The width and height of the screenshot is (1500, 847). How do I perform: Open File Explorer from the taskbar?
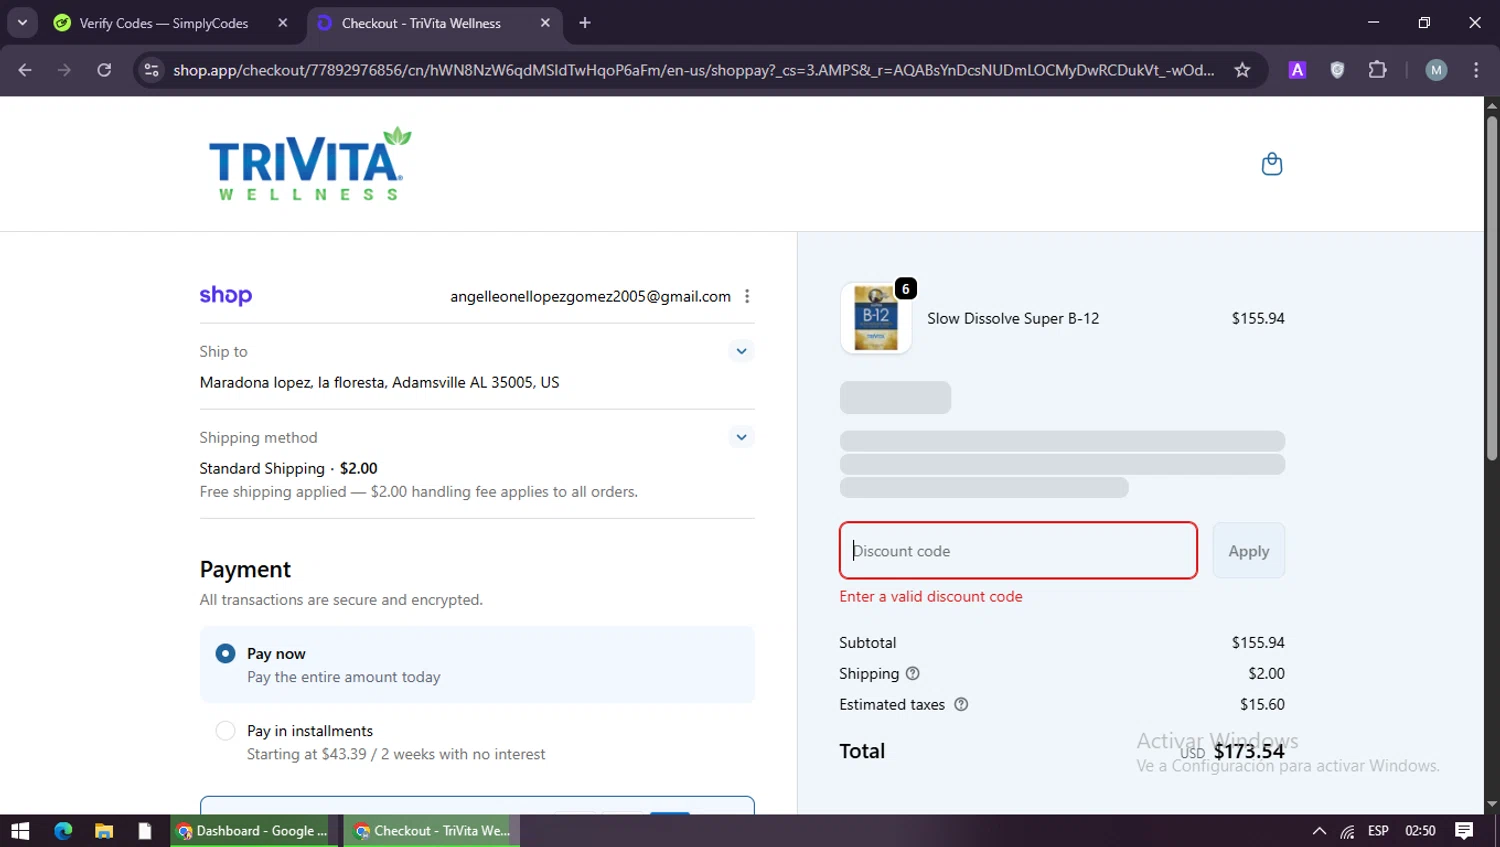104,831
